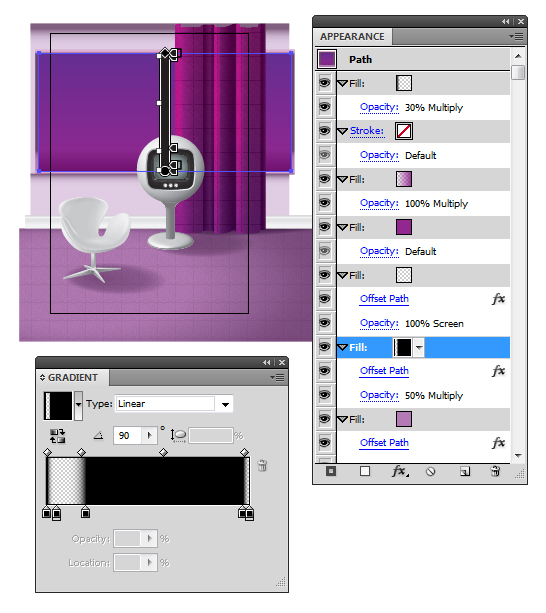Click pink-to-white gradient Fill swatch
546x613 pixels.
(x=404, y=179)
